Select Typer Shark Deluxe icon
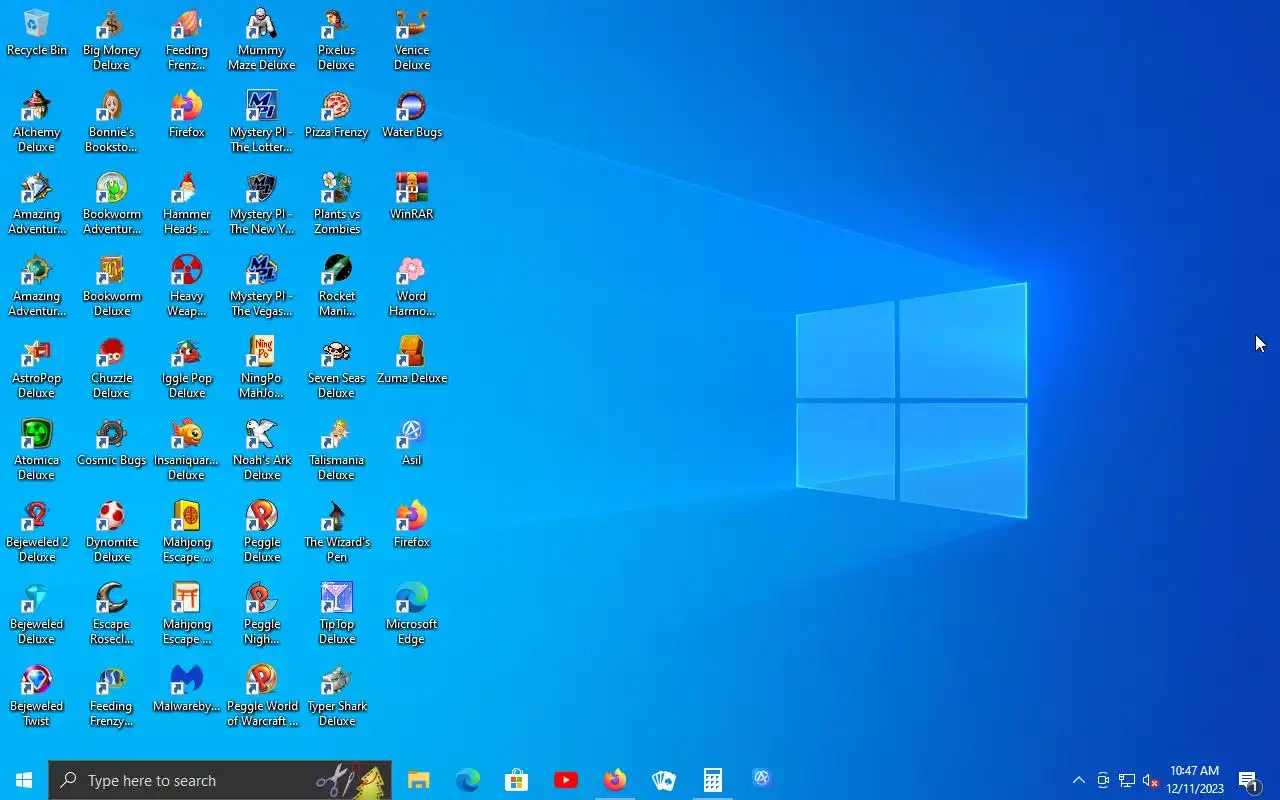Viewport: 1280px width, 800px height. pos(337,696)
